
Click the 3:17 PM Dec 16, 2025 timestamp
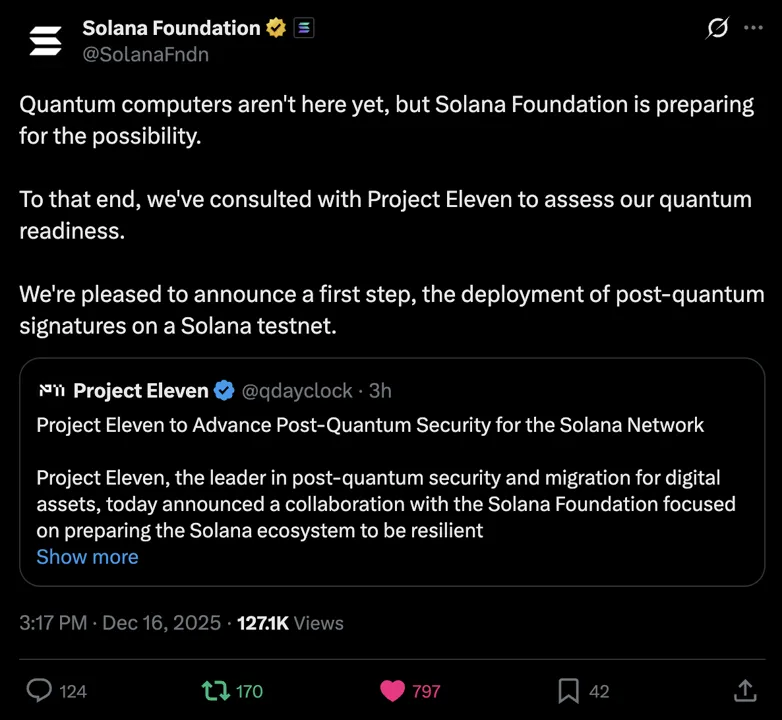[x=120, y=623]
